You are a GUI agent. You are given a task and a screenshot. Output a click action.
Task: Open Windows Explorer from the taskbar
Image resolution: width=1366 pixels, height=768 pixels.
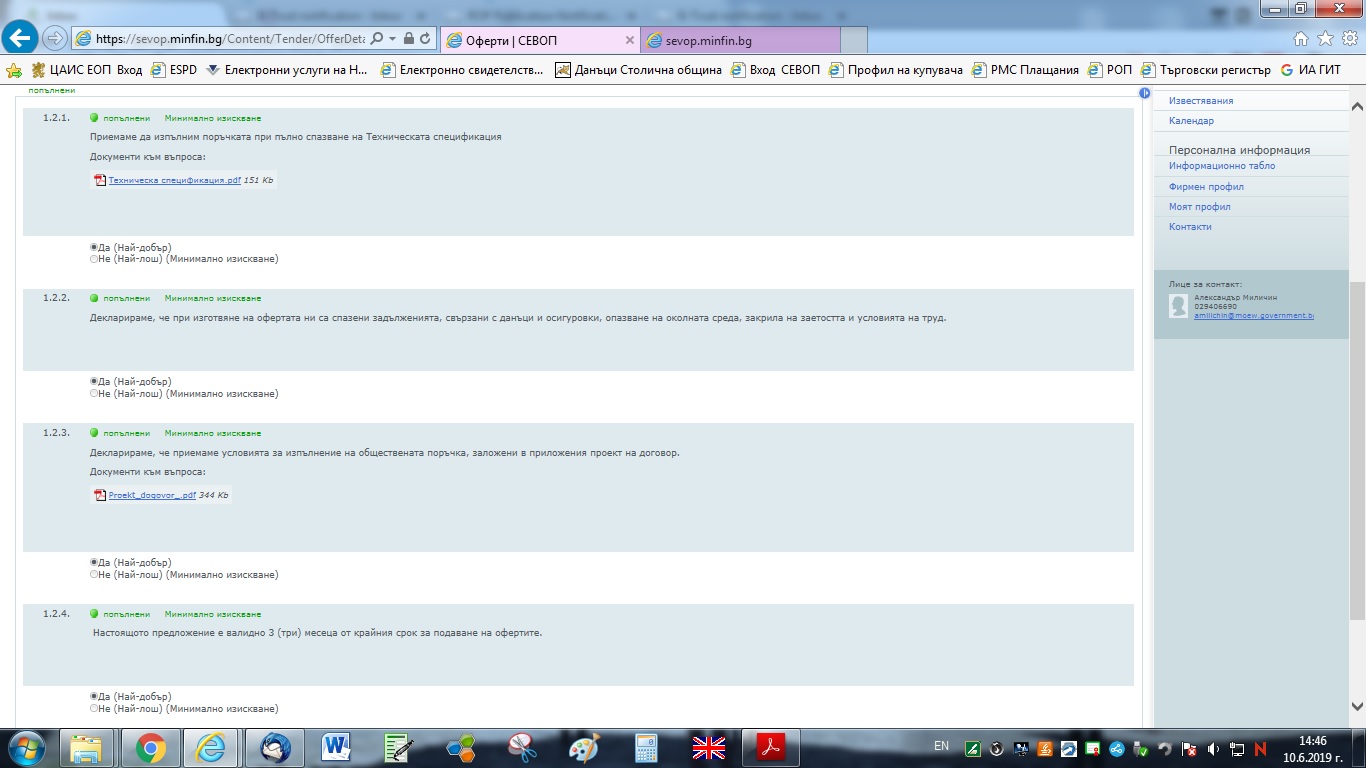coord(87,748)
